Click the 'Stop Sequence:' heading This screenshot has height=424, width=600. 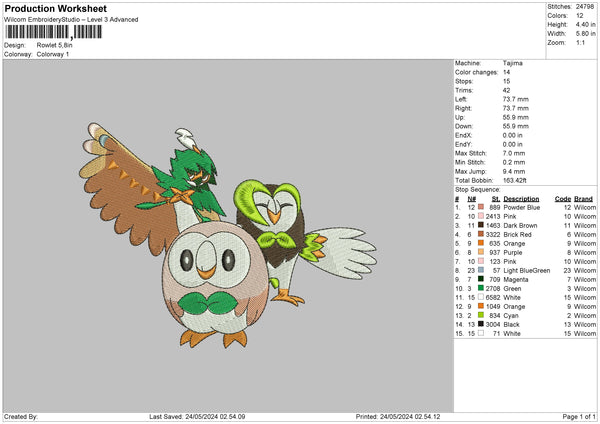pos(478,189)
